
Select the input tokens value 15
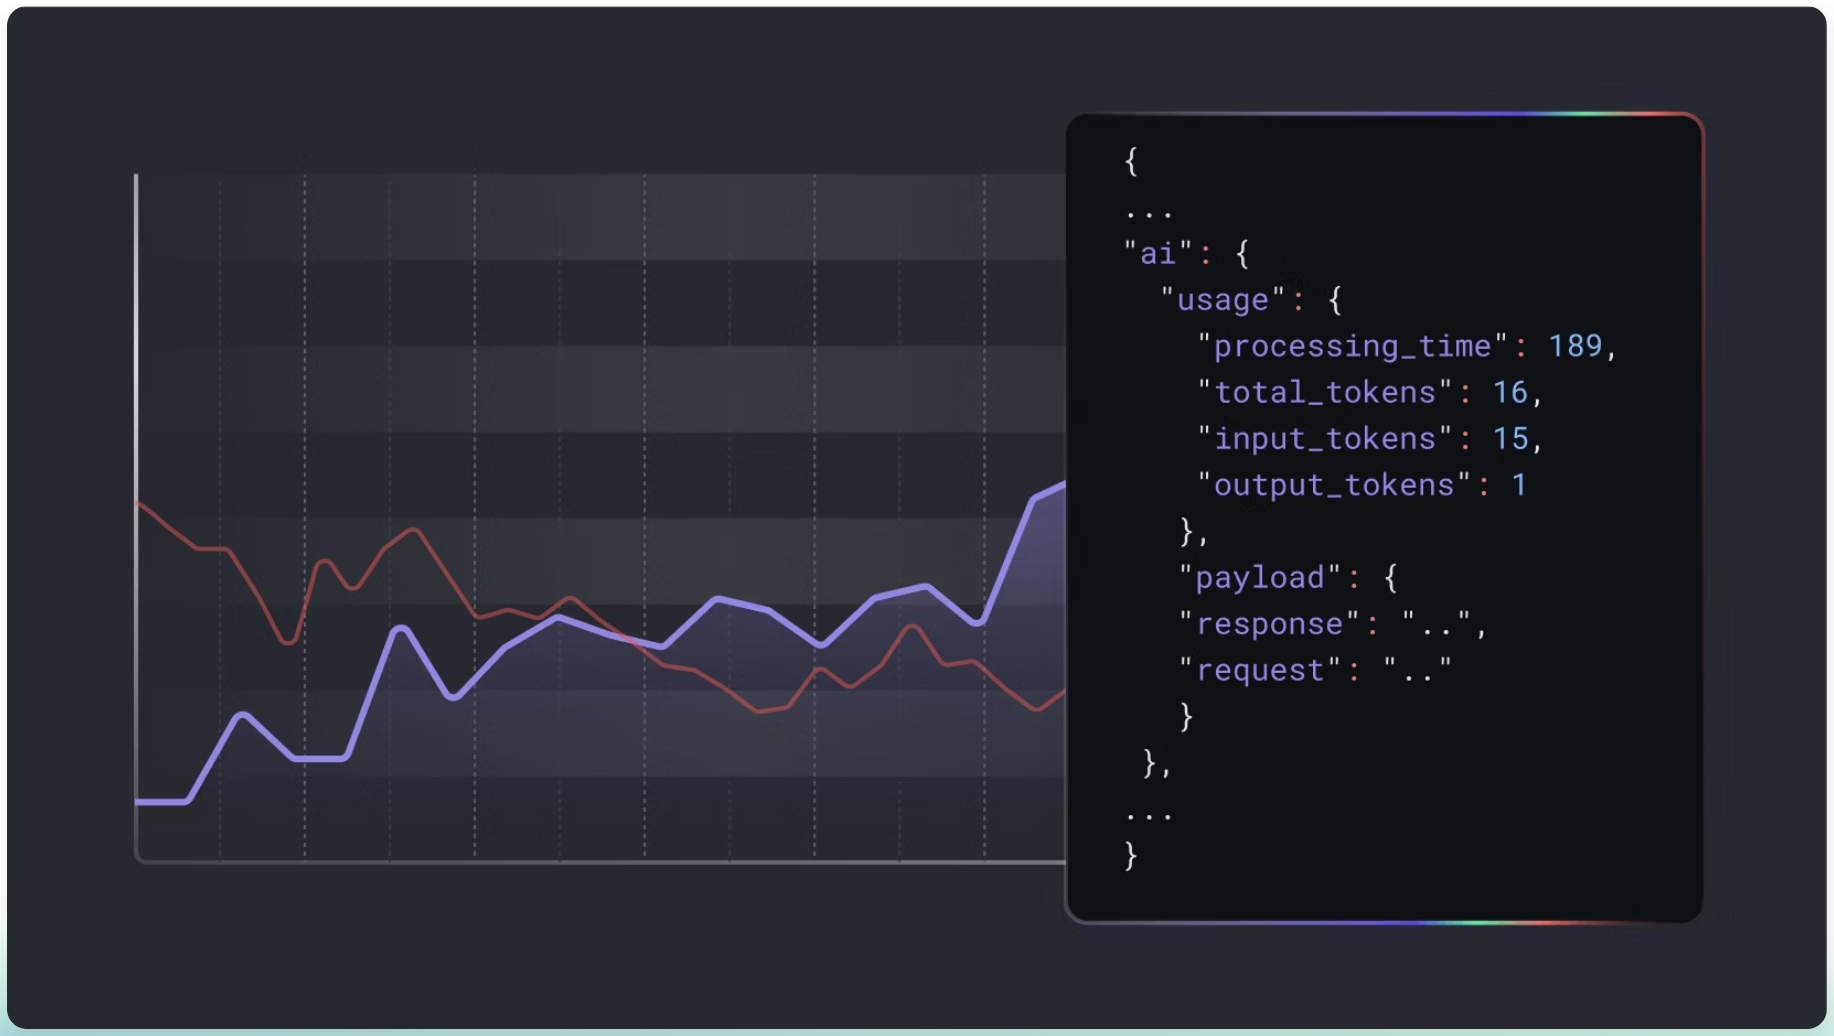(x=1510, y=439)
